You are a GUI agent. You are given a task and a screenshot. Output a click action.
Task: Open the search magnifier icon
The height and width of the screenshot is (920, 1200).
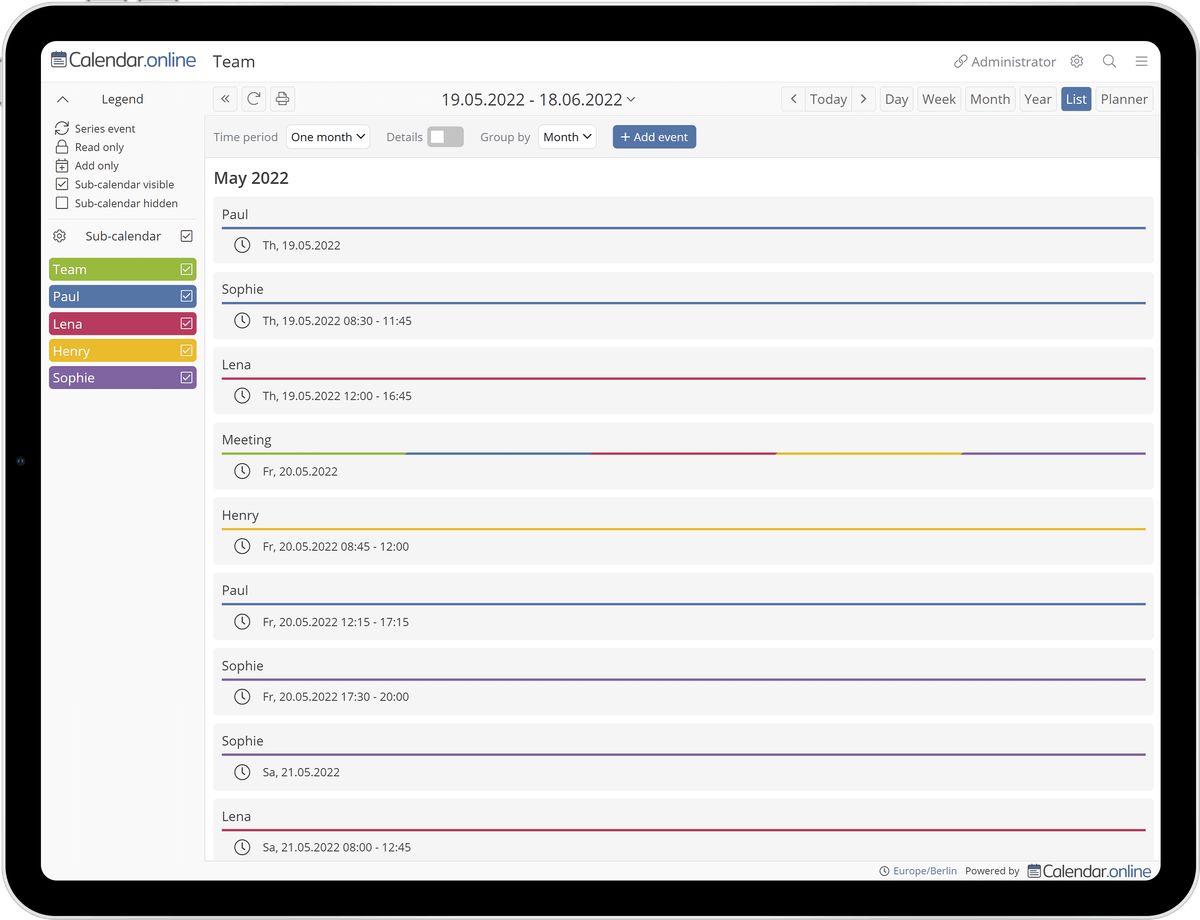pos(1109,62)
